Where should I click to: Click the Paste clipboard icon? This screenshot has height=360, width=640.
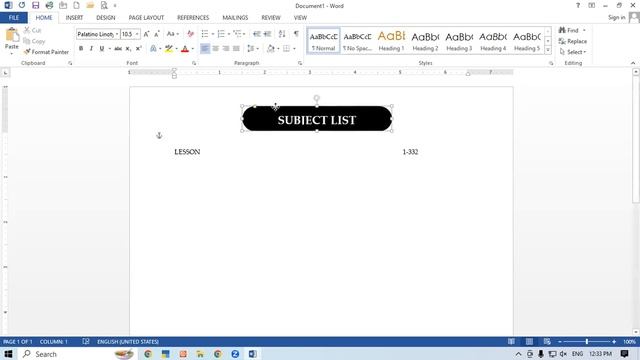tap(12, 35)
